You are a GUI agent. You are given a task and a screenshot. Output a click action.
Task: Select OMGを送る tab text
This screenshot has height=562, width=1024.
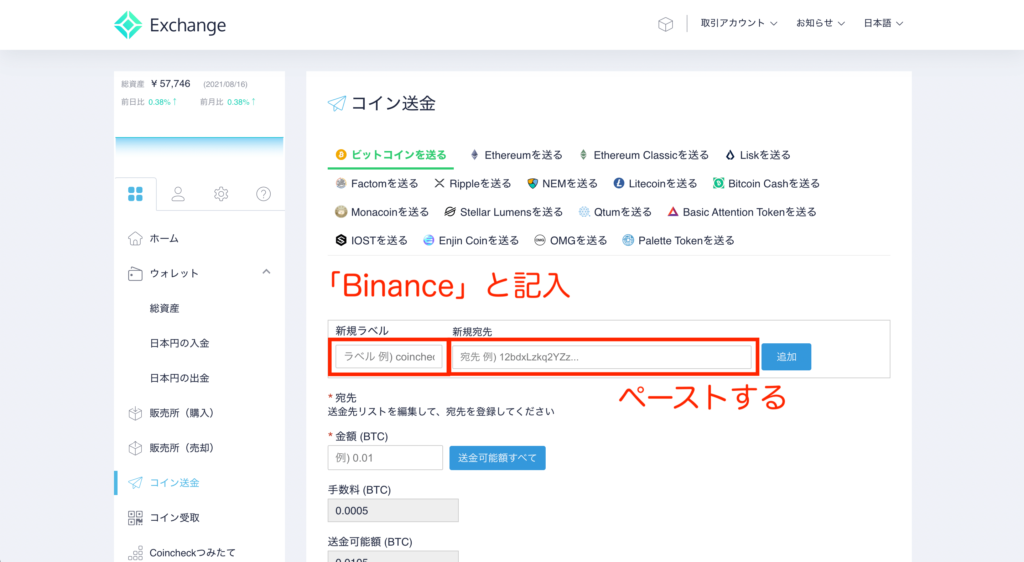(x=579, y=241)
